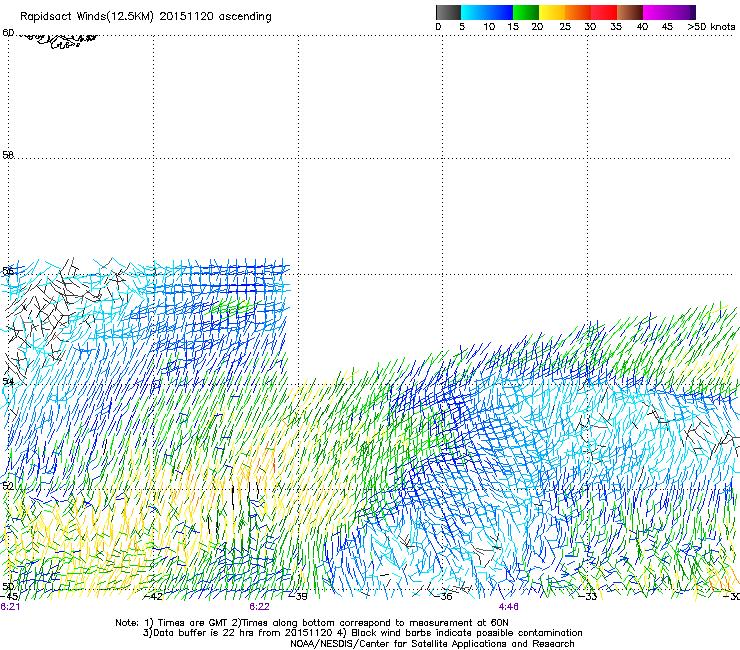Click the yellow 20-25 knots legend segment
This screenshot has height=650, width=740.
tap(552, 12)
